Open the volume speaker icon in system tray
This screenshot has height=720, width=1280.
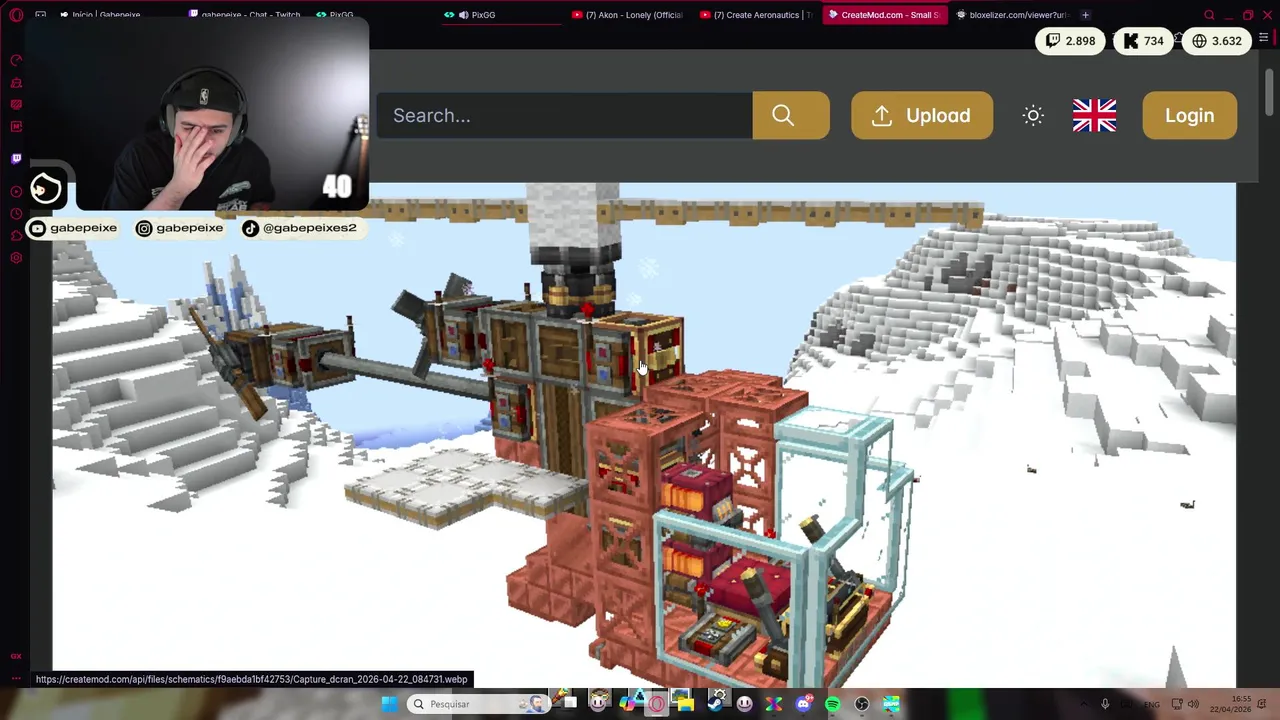(1193, 704)
